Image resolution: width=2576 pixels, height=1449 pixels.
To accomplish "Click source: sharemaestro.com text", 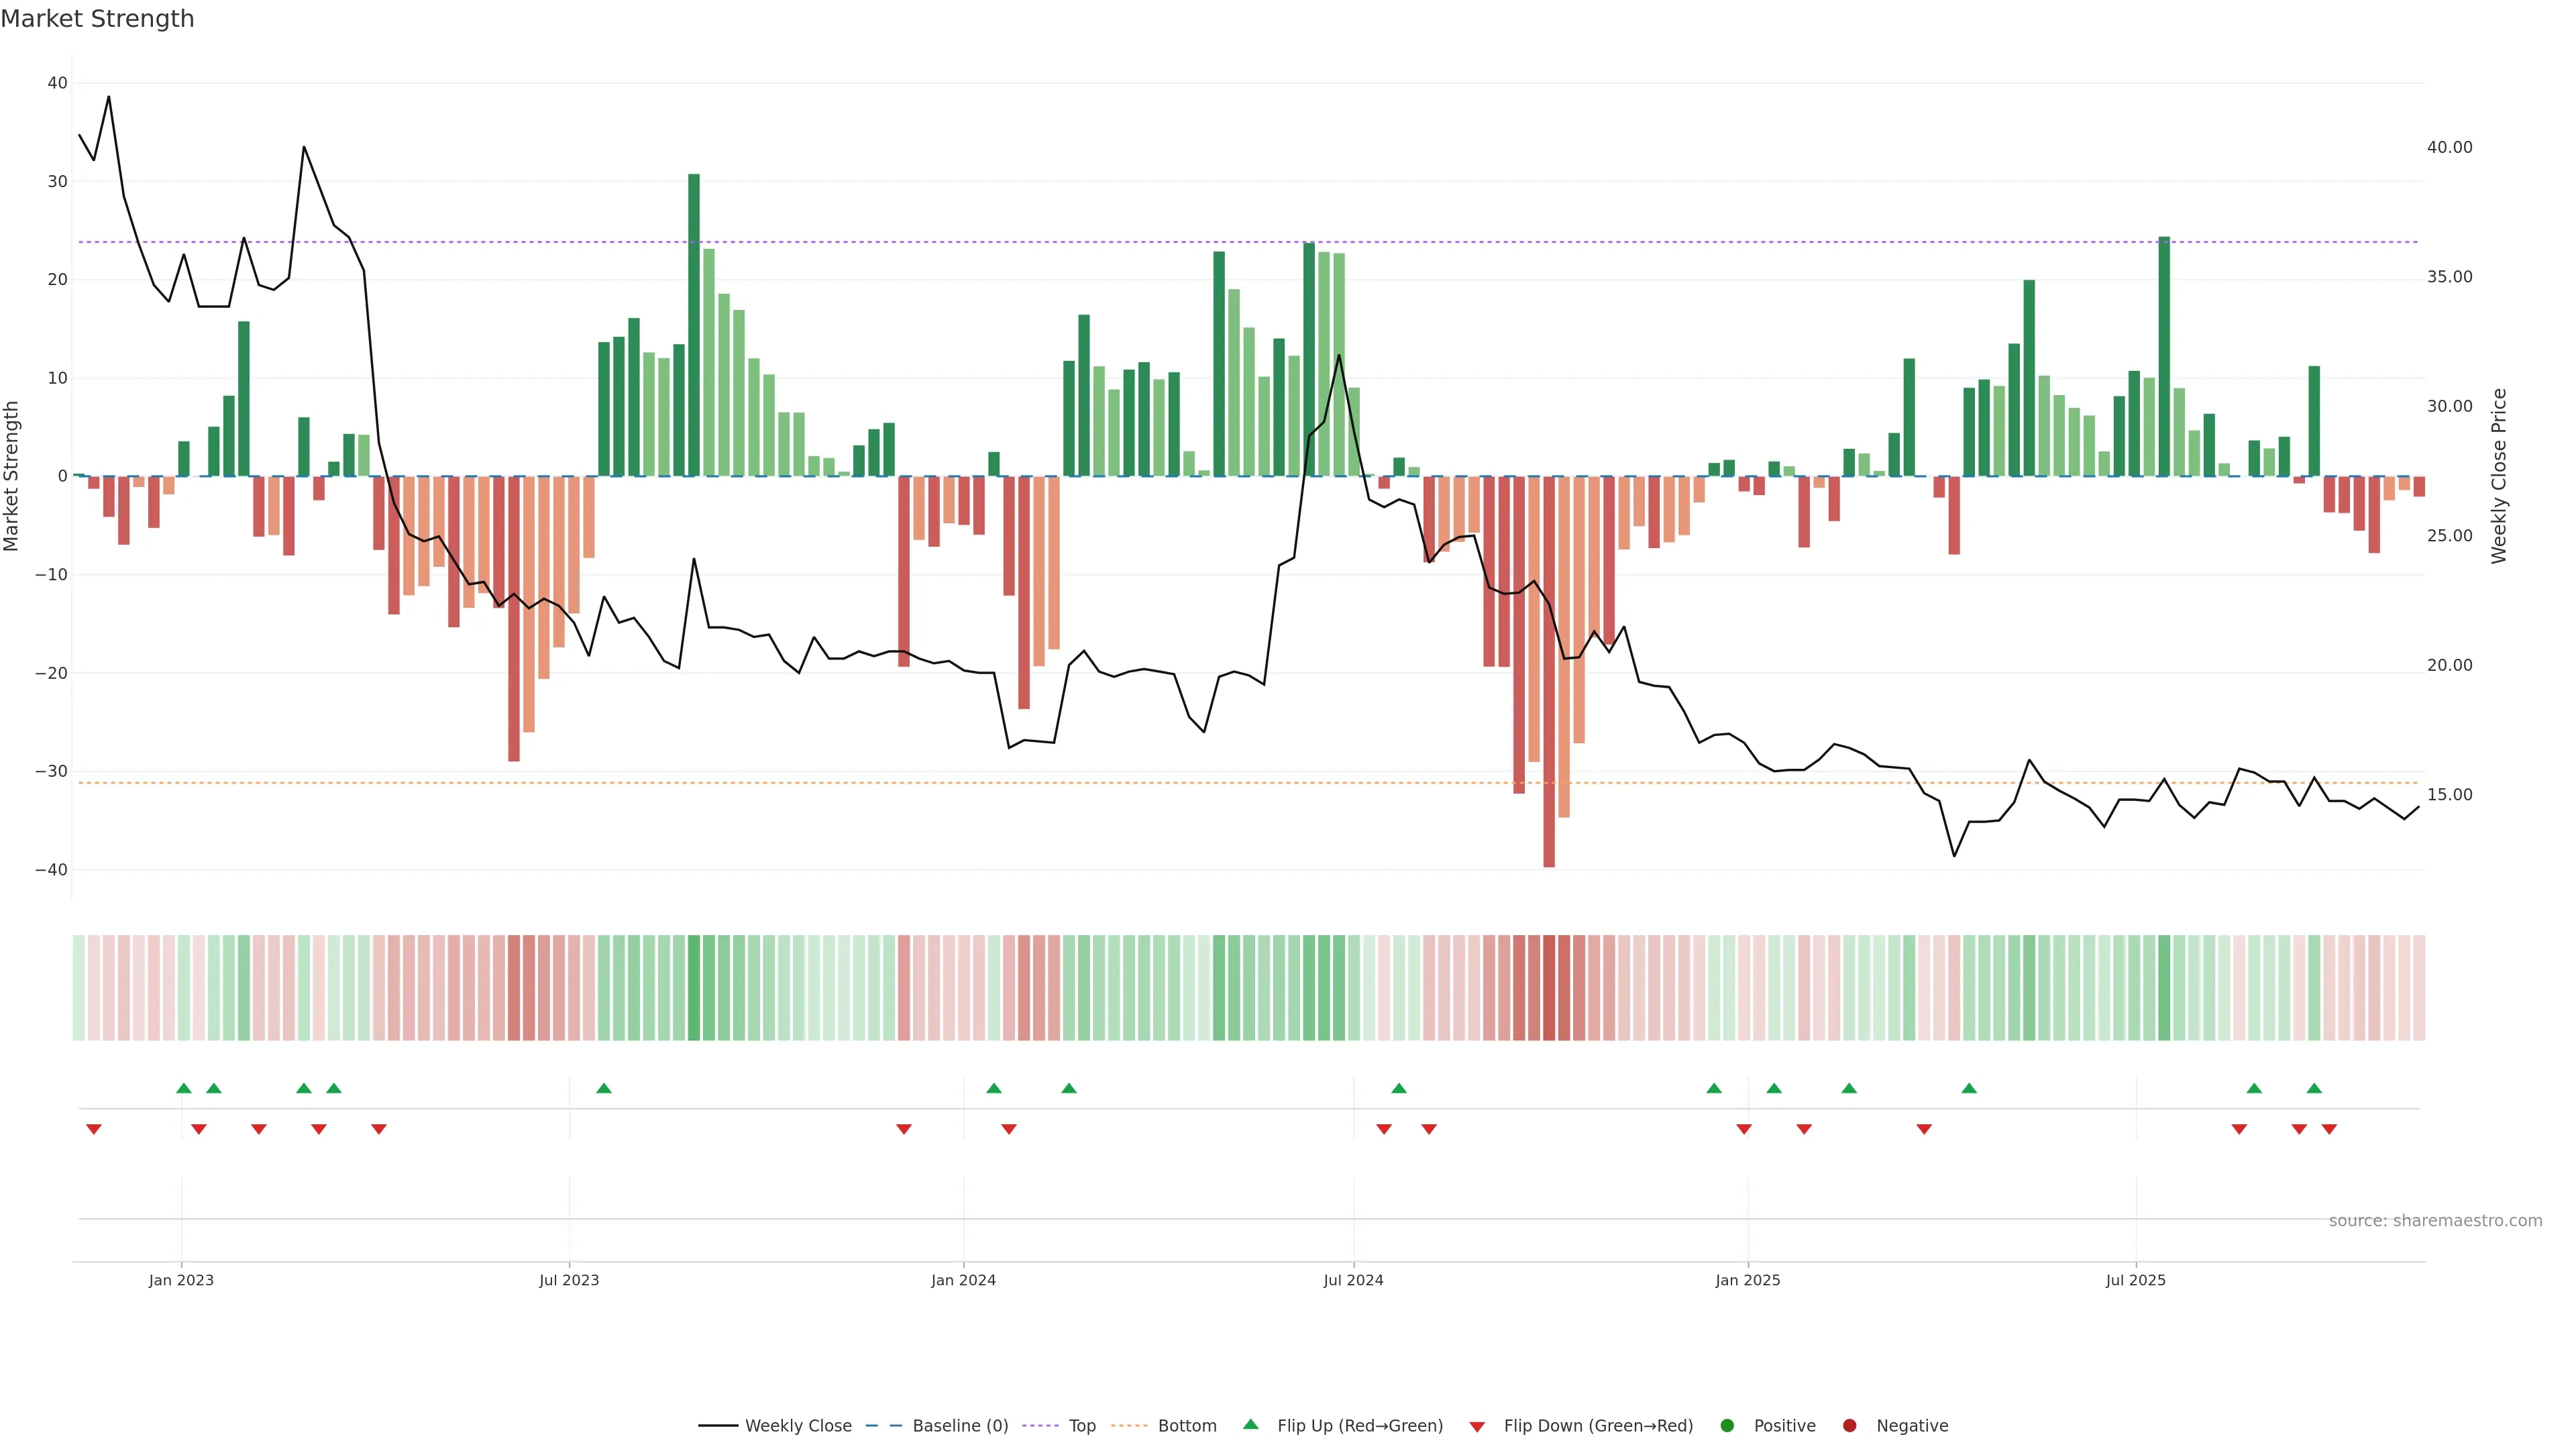I will click(2435, 1221).
